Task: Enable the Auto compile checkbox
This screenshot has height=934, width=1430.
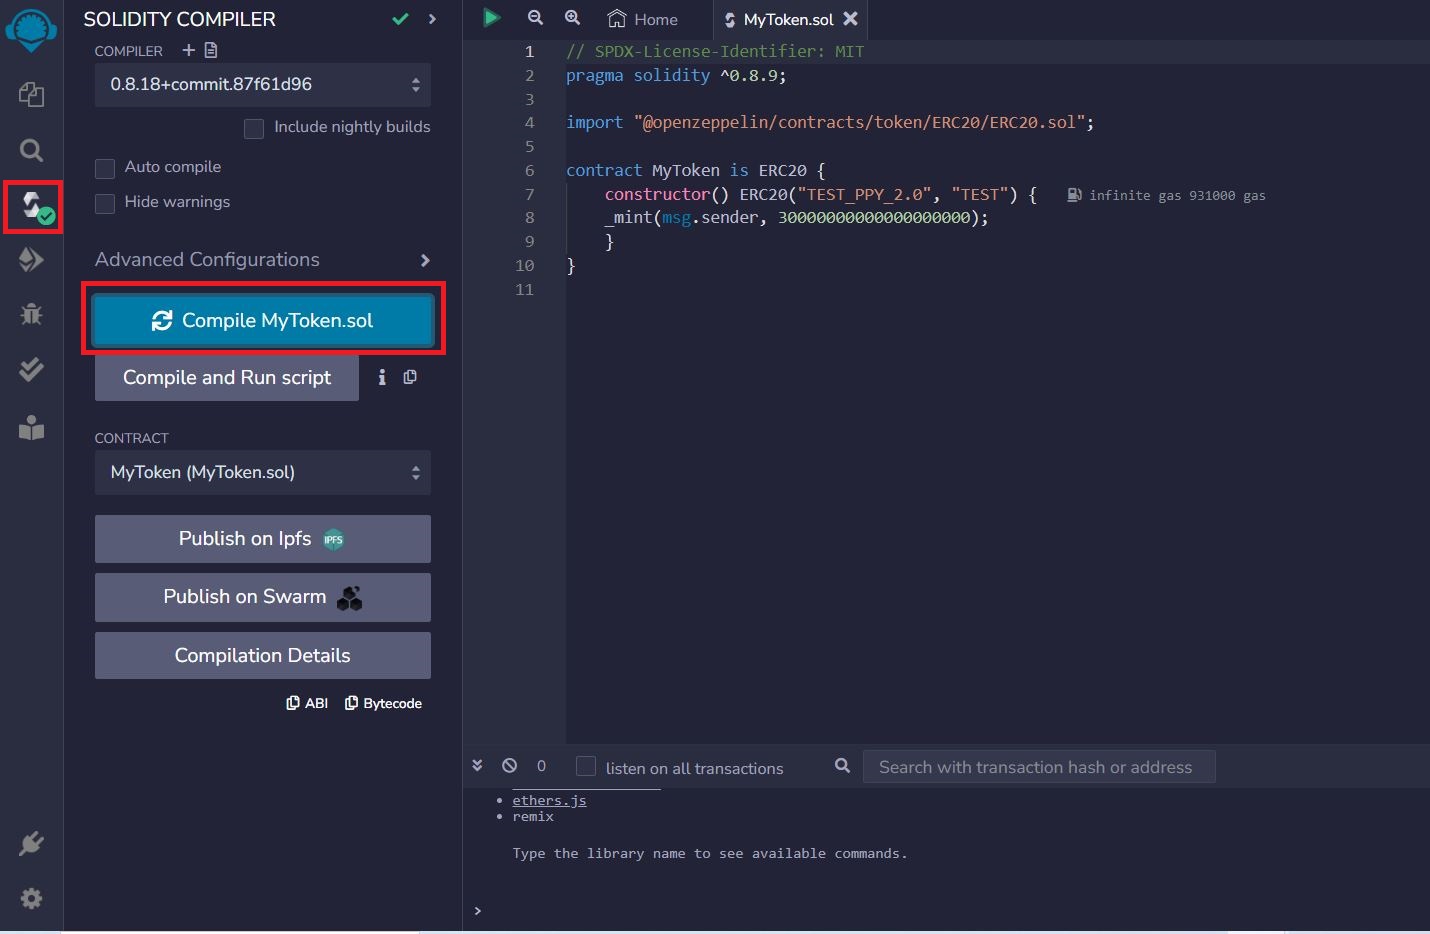Action: coord(105,168)
